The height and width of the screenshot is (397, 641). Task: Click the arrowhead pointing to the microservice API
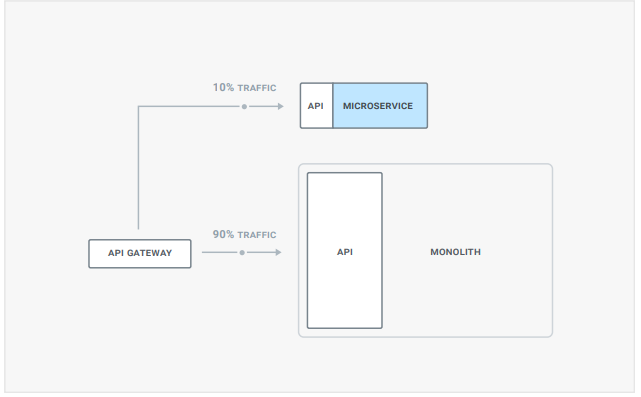[281, 106]
